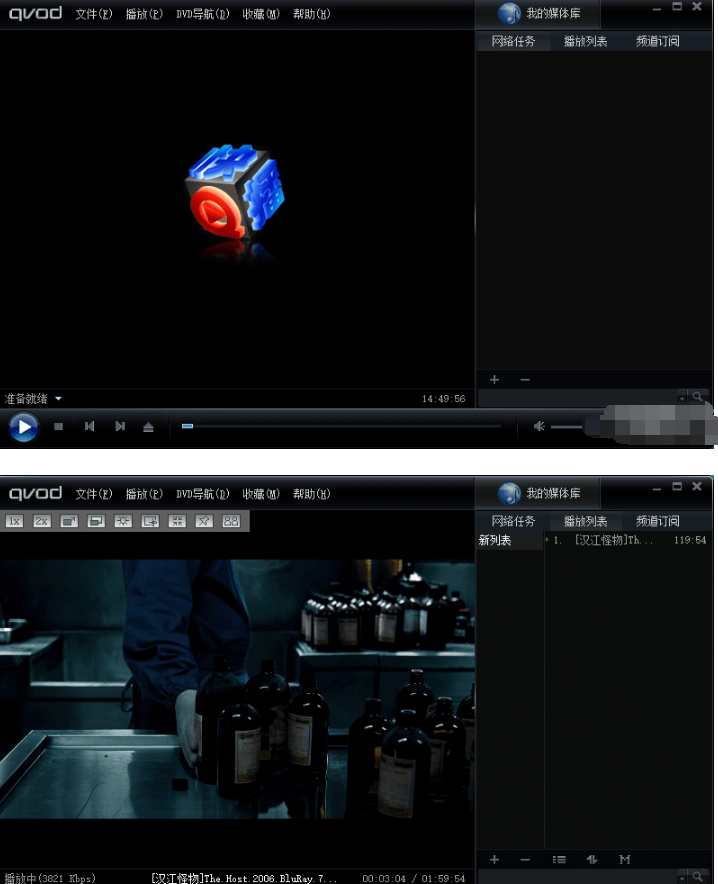Open 收藏(M) menu in bottom window
The width and height of the screenshot is (718, 884).
(261, 494)
